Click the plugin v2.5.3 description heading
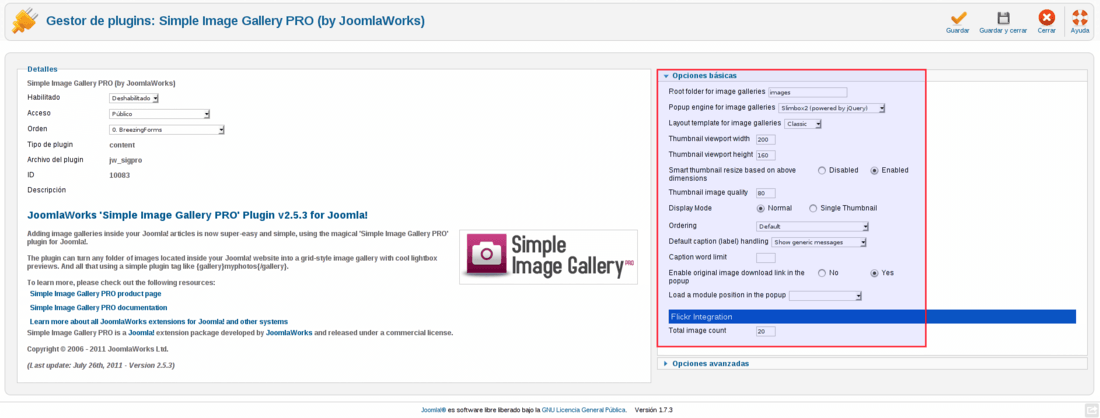1100x418 pixels. 197,215
